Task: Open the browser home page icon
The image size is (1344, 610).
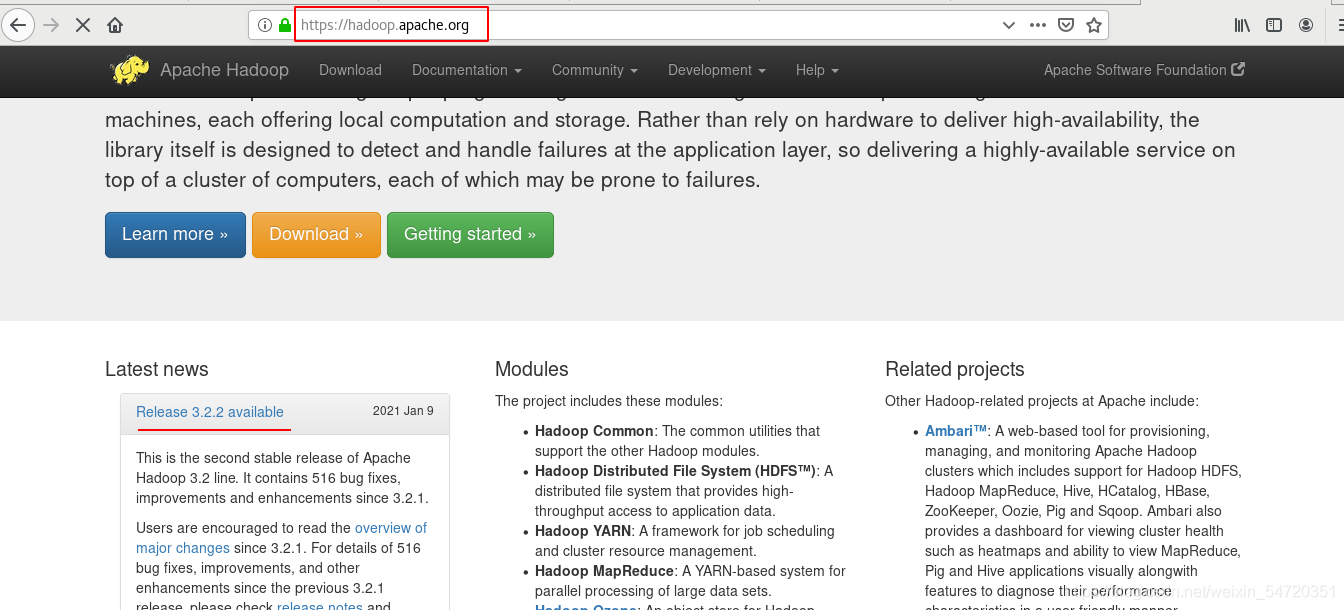Action: tap(116, 25)
